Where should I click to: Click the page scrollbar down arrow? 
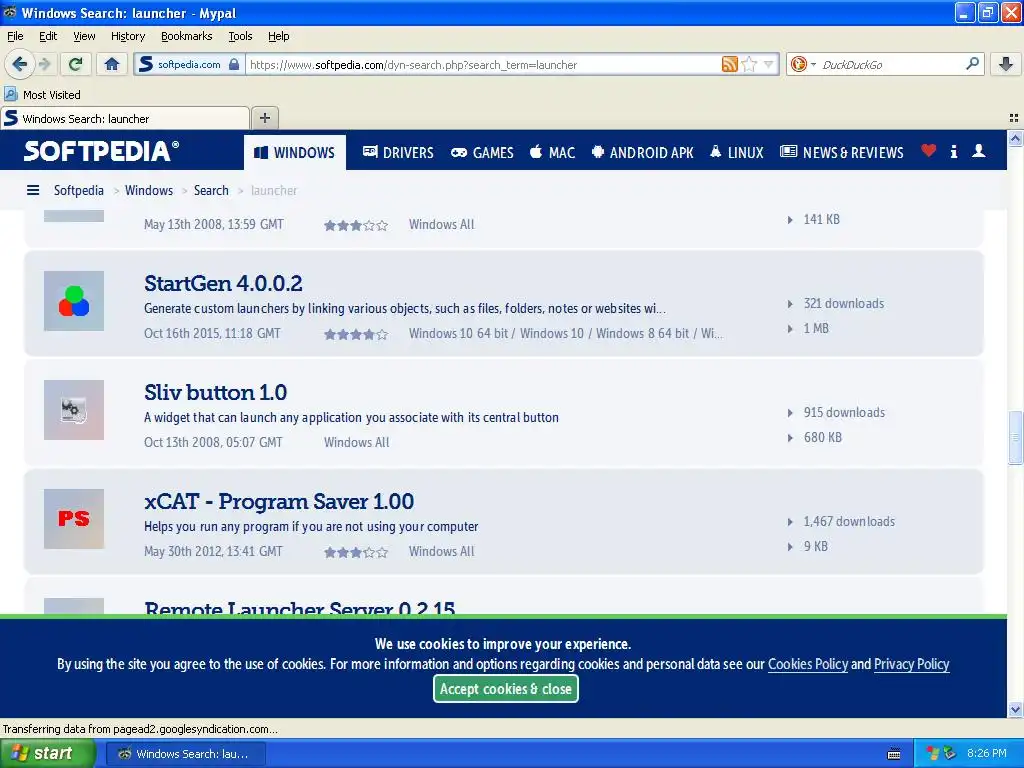pyautogui.click(x=1015, y=709)
